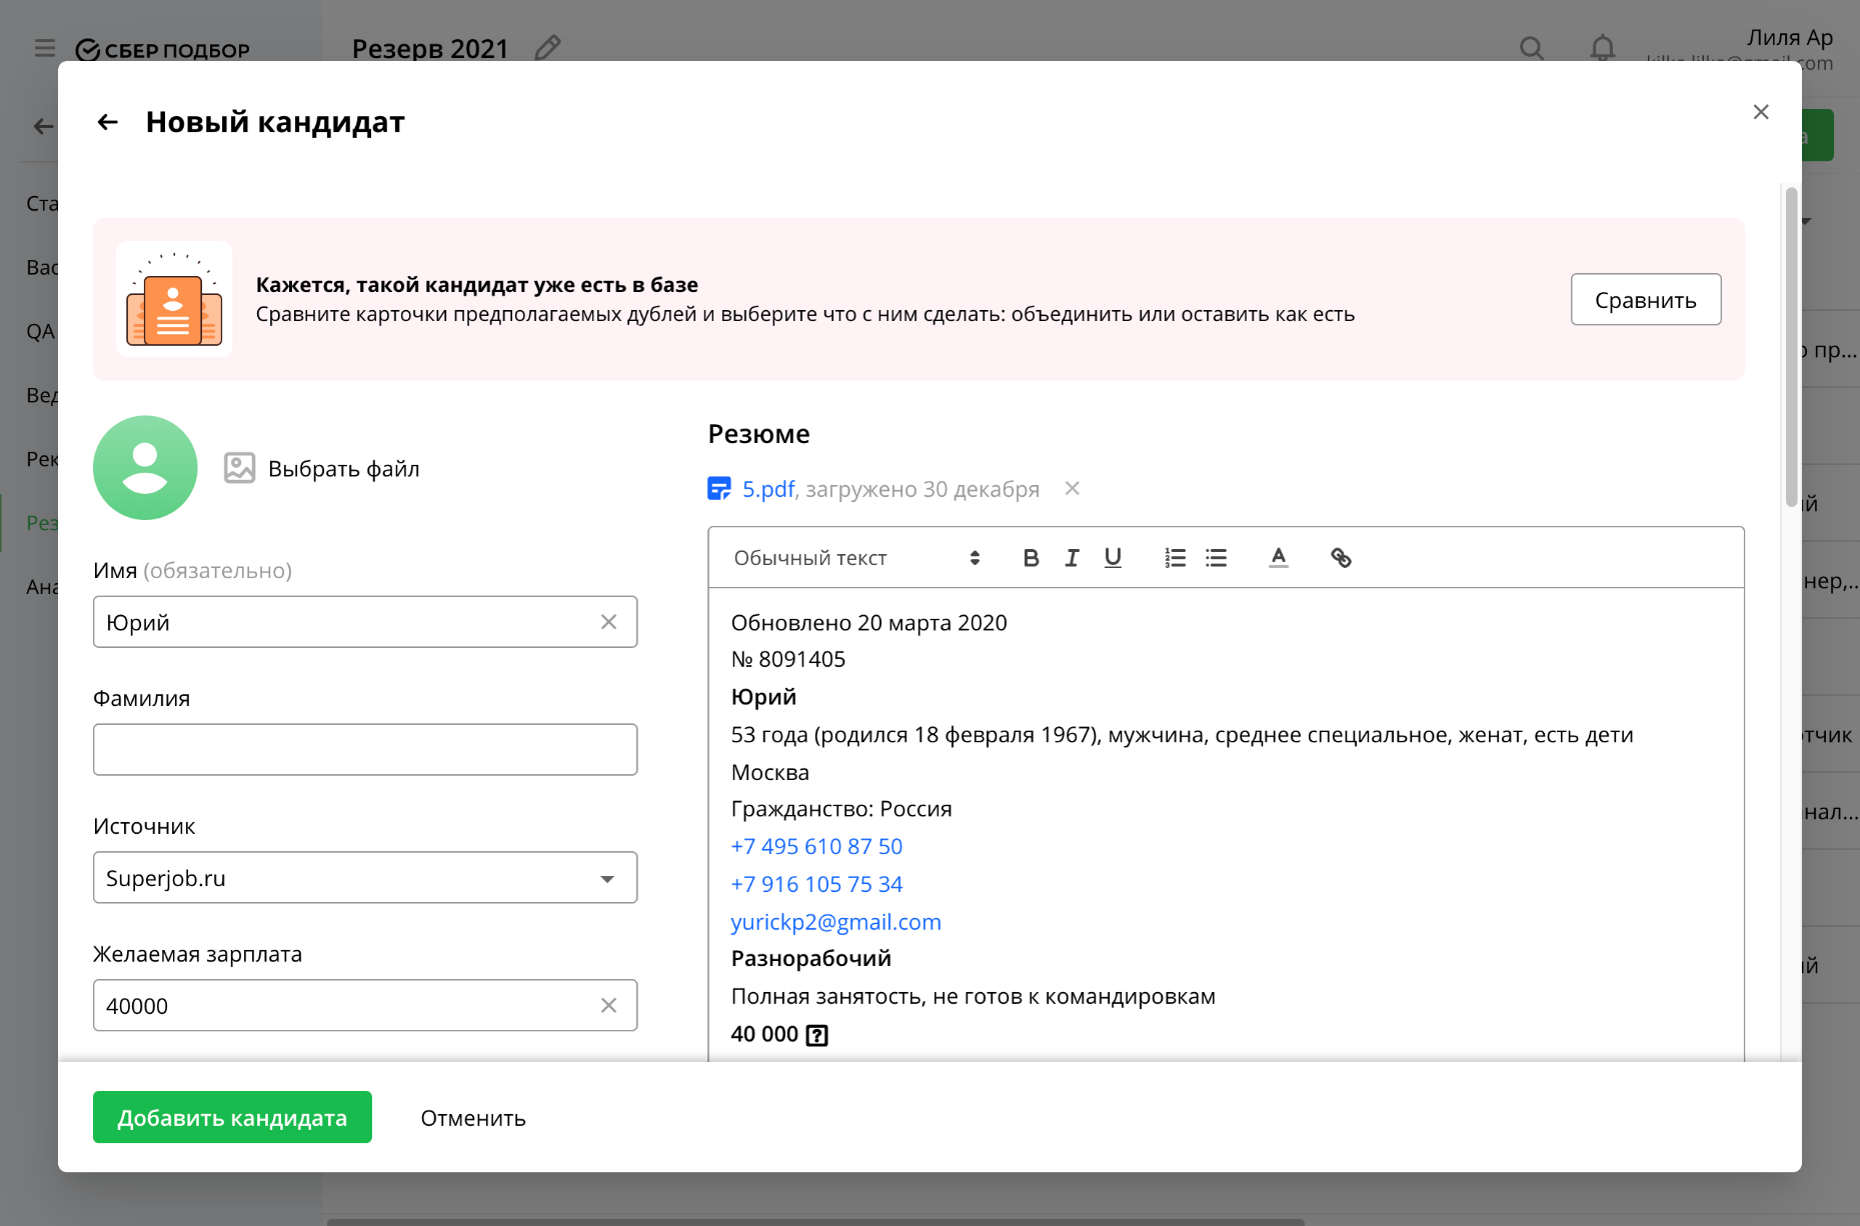Clear the Имя field value

tap(608, 622)
